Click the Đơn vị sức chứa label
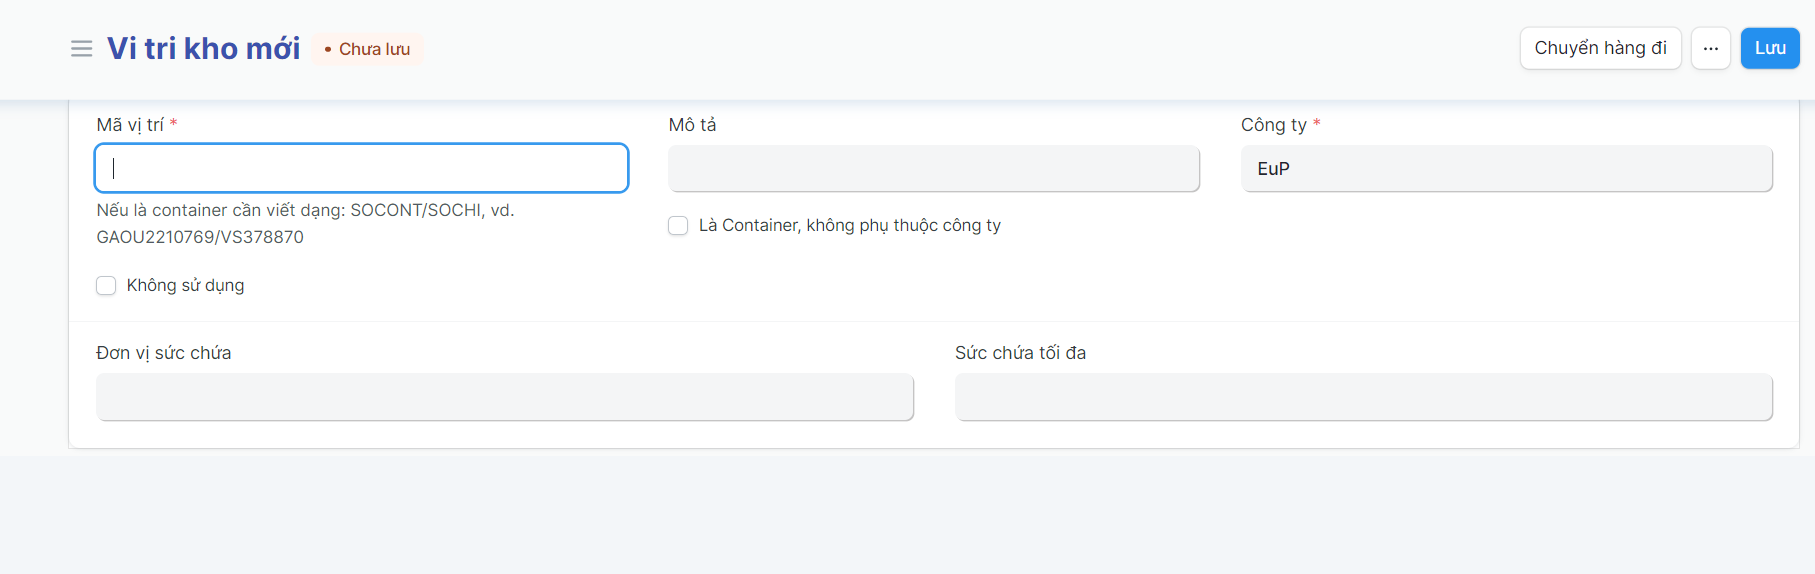This screenshot has width=1815, height=574. coord(164,353)
